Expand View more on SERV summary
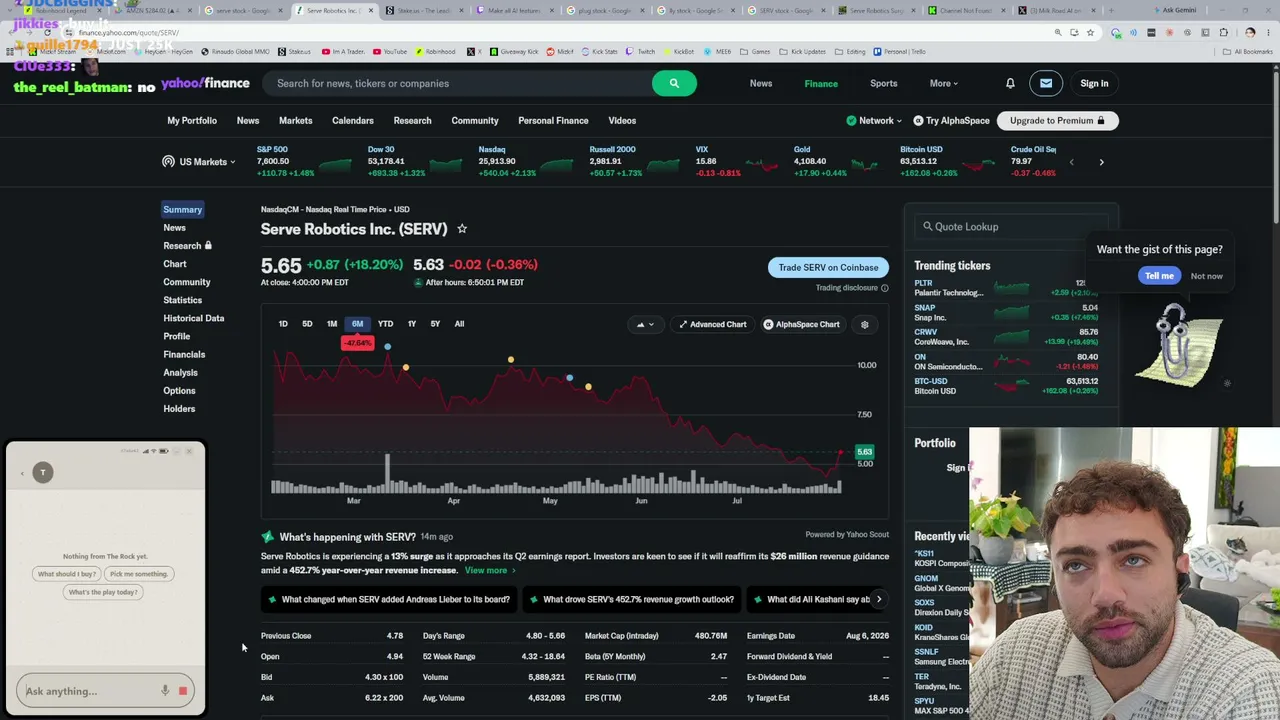Image resolution: width=1280 pixels, height=720 pixels. coord(490,570)
